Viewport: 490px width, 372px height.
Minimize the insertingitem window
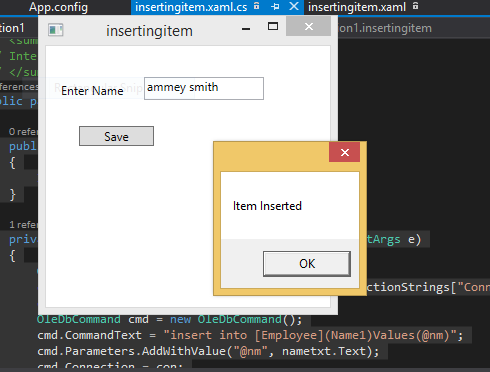246,29
